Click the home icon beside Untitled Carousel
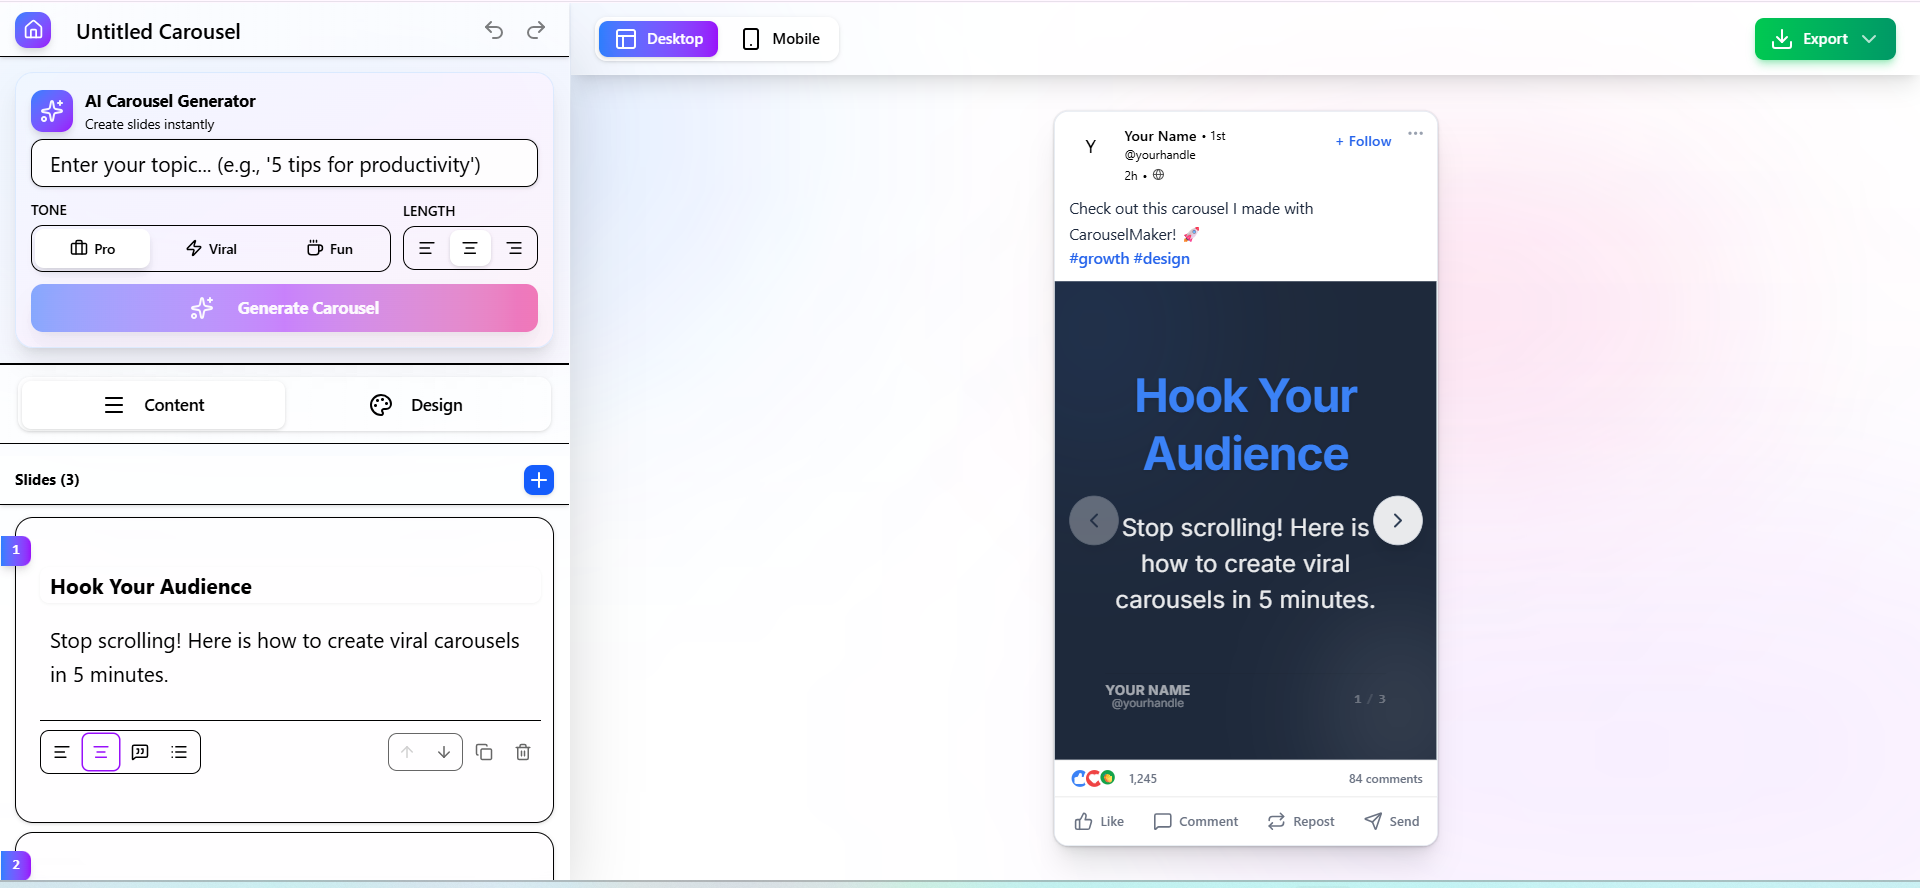Viewport: 1920px width, 888px height. [33, 30]
